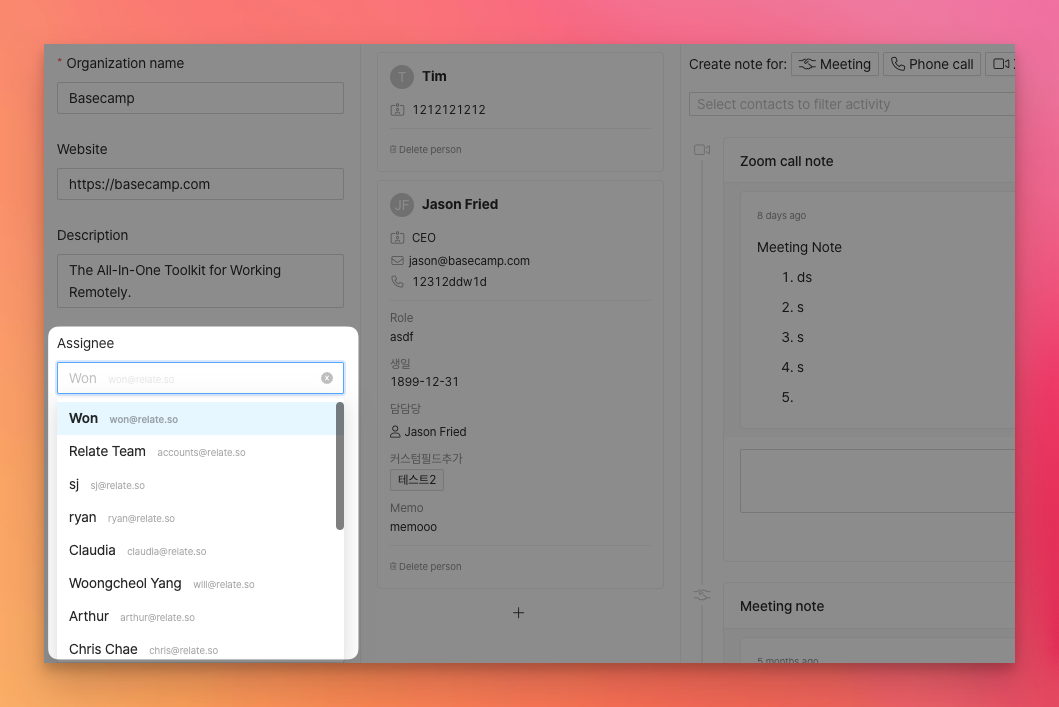Open the Meeting note entry header

[x=869, y=606]
